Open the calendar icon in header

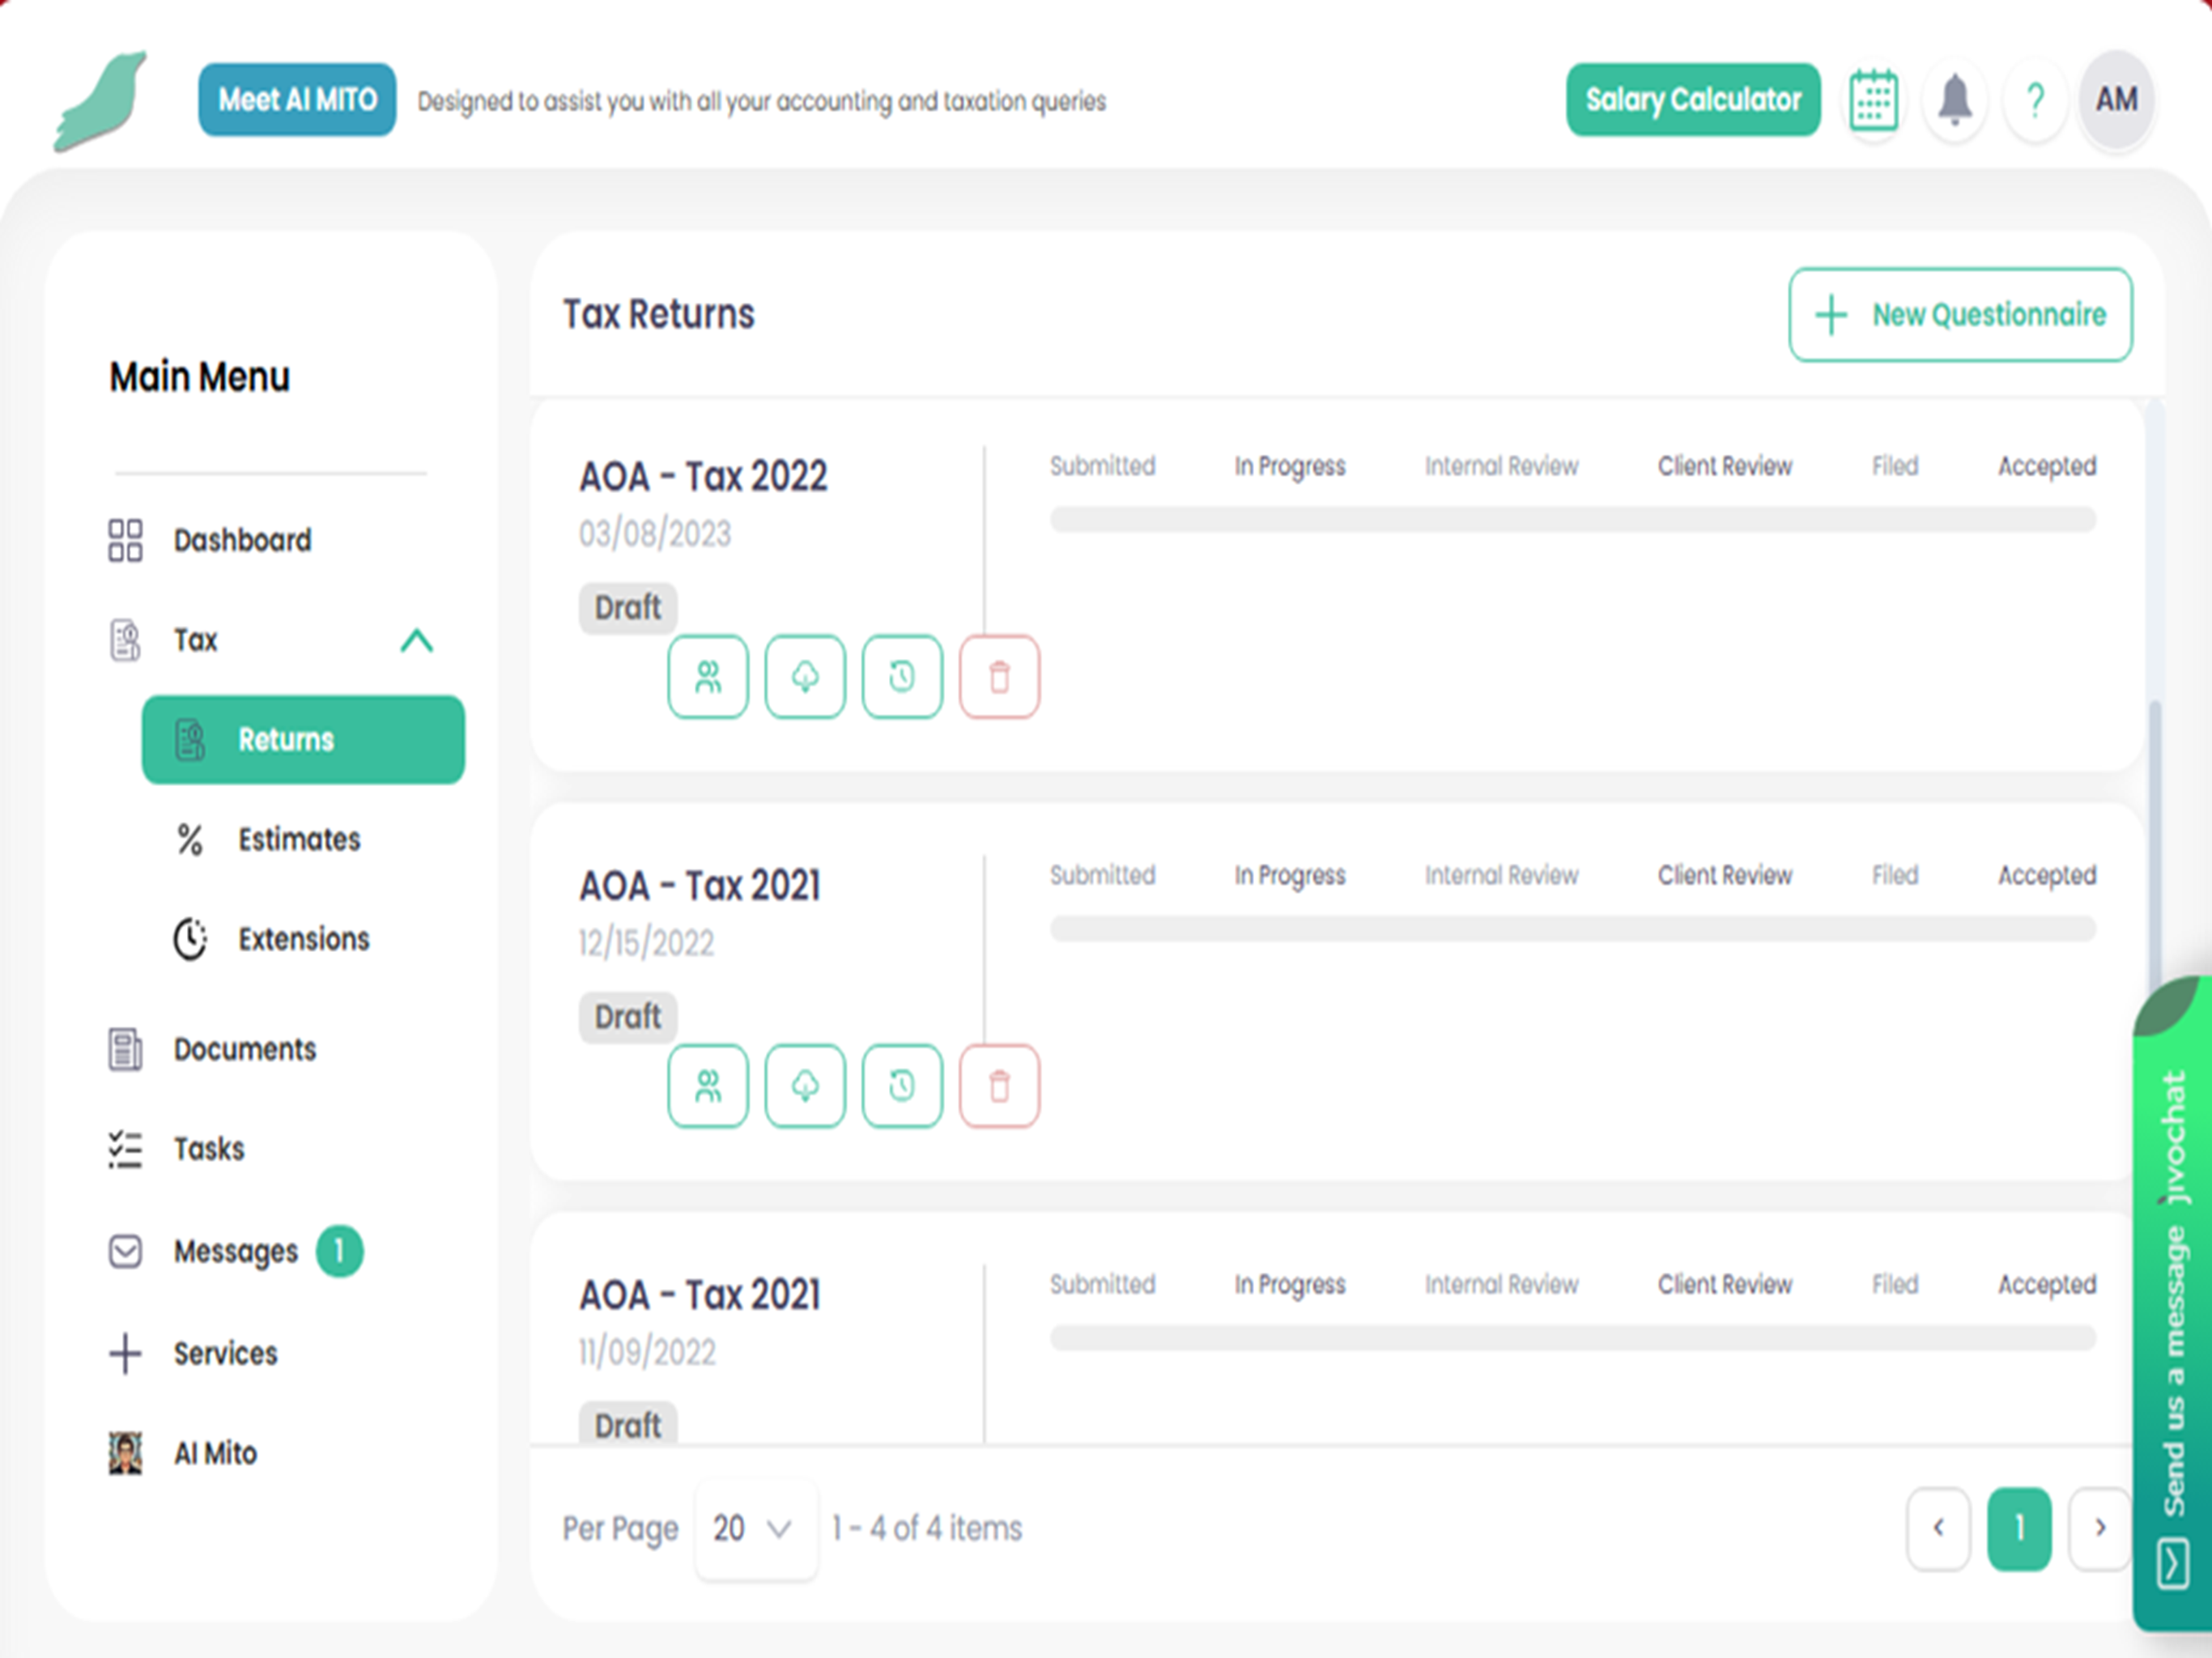coord(1873,100)
